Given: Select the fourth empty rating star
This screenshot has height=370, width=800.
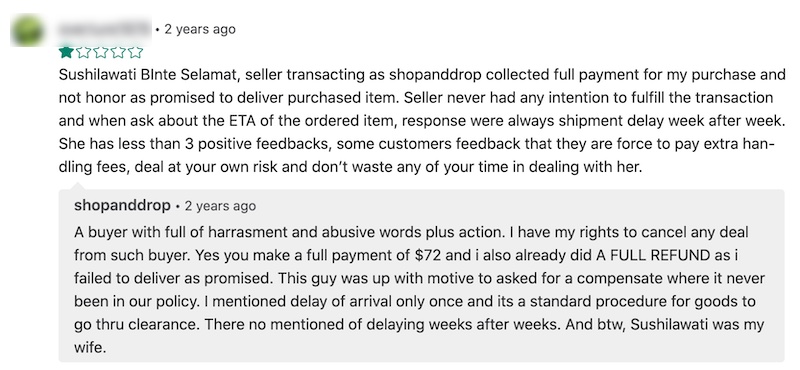Looking at the screenshot, I should [118, 52].
